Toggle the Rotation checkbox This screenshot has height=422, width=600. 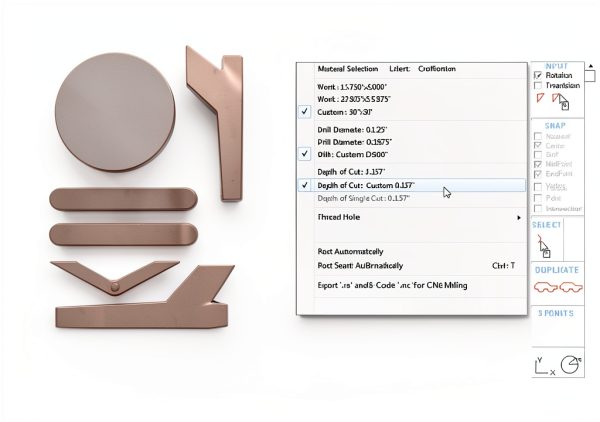point(538,75)
